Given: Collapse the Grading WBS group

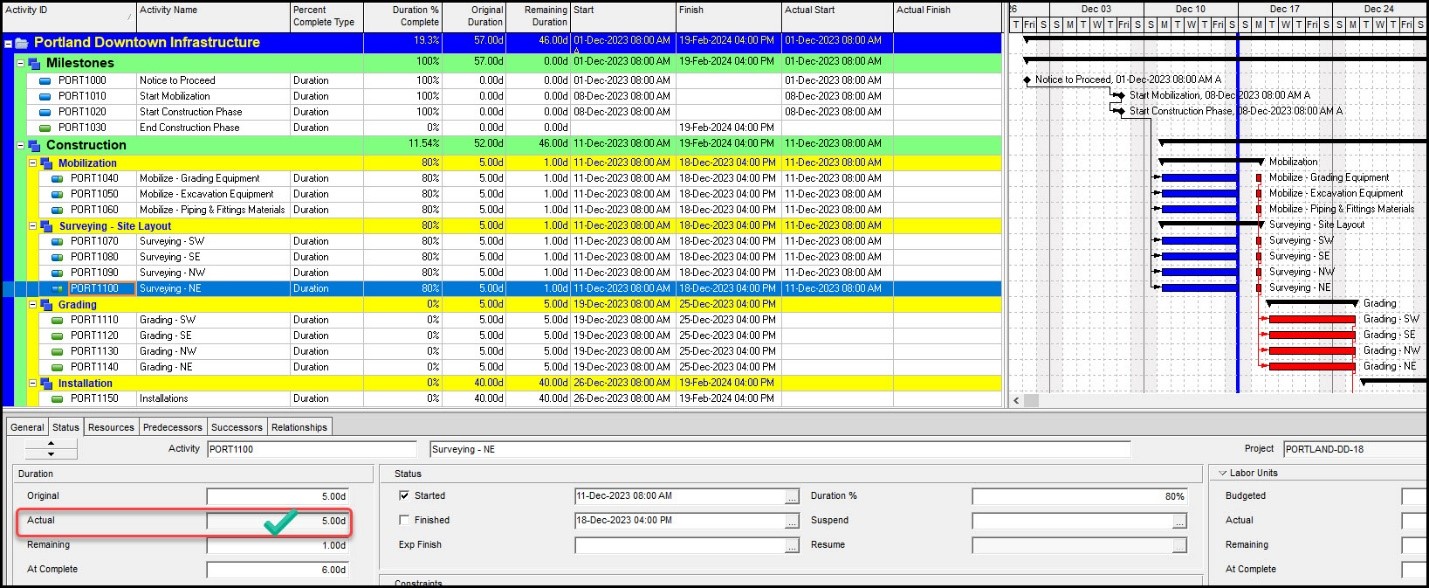Looking at the screenshot, I should tap(32, 305).
